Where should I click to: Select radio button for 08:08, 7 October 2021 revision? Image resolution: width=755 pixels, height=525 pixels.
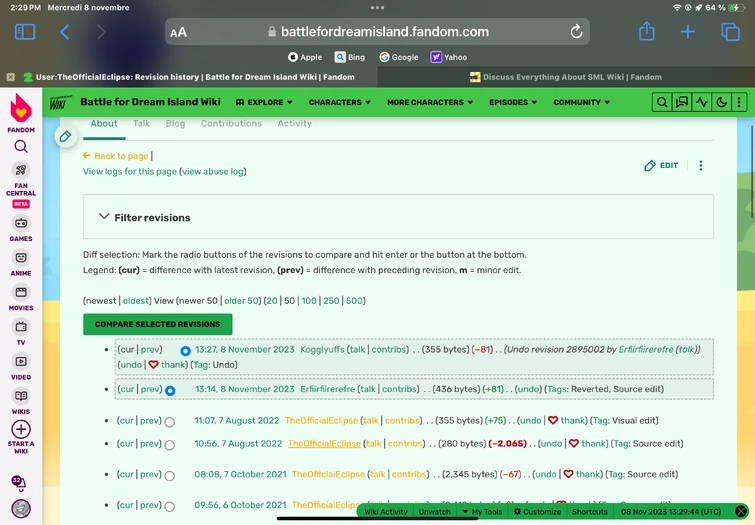[169, 476]
